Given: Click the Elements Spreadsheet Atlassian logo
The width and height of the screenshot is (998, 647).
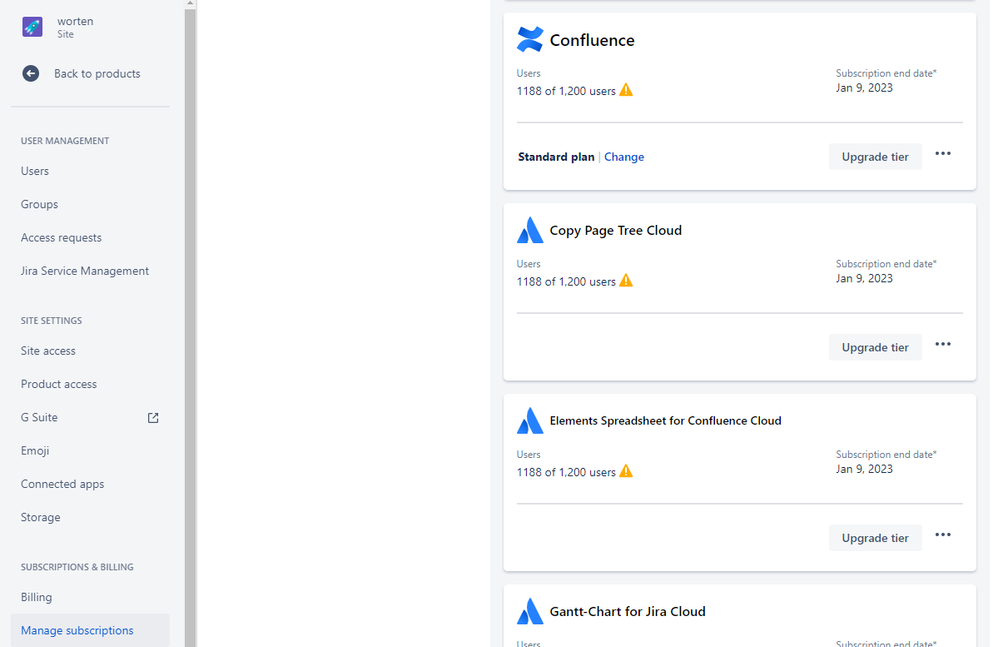Looking at the screenshot, I should (x=530, y=421).
